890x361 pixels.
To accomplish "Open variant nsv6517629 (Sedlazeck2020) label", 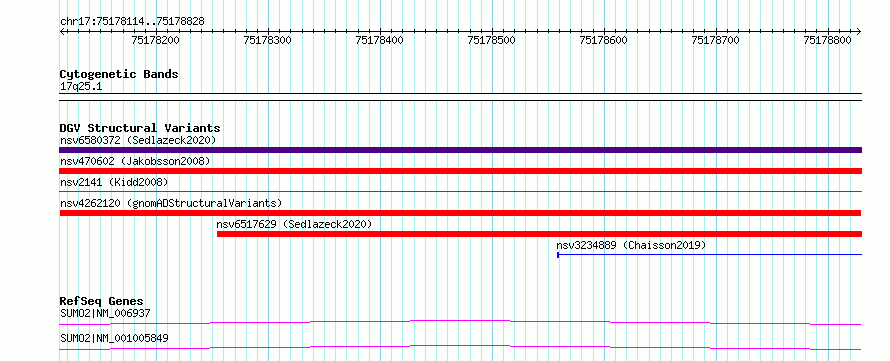I will [x=294, y=224].
